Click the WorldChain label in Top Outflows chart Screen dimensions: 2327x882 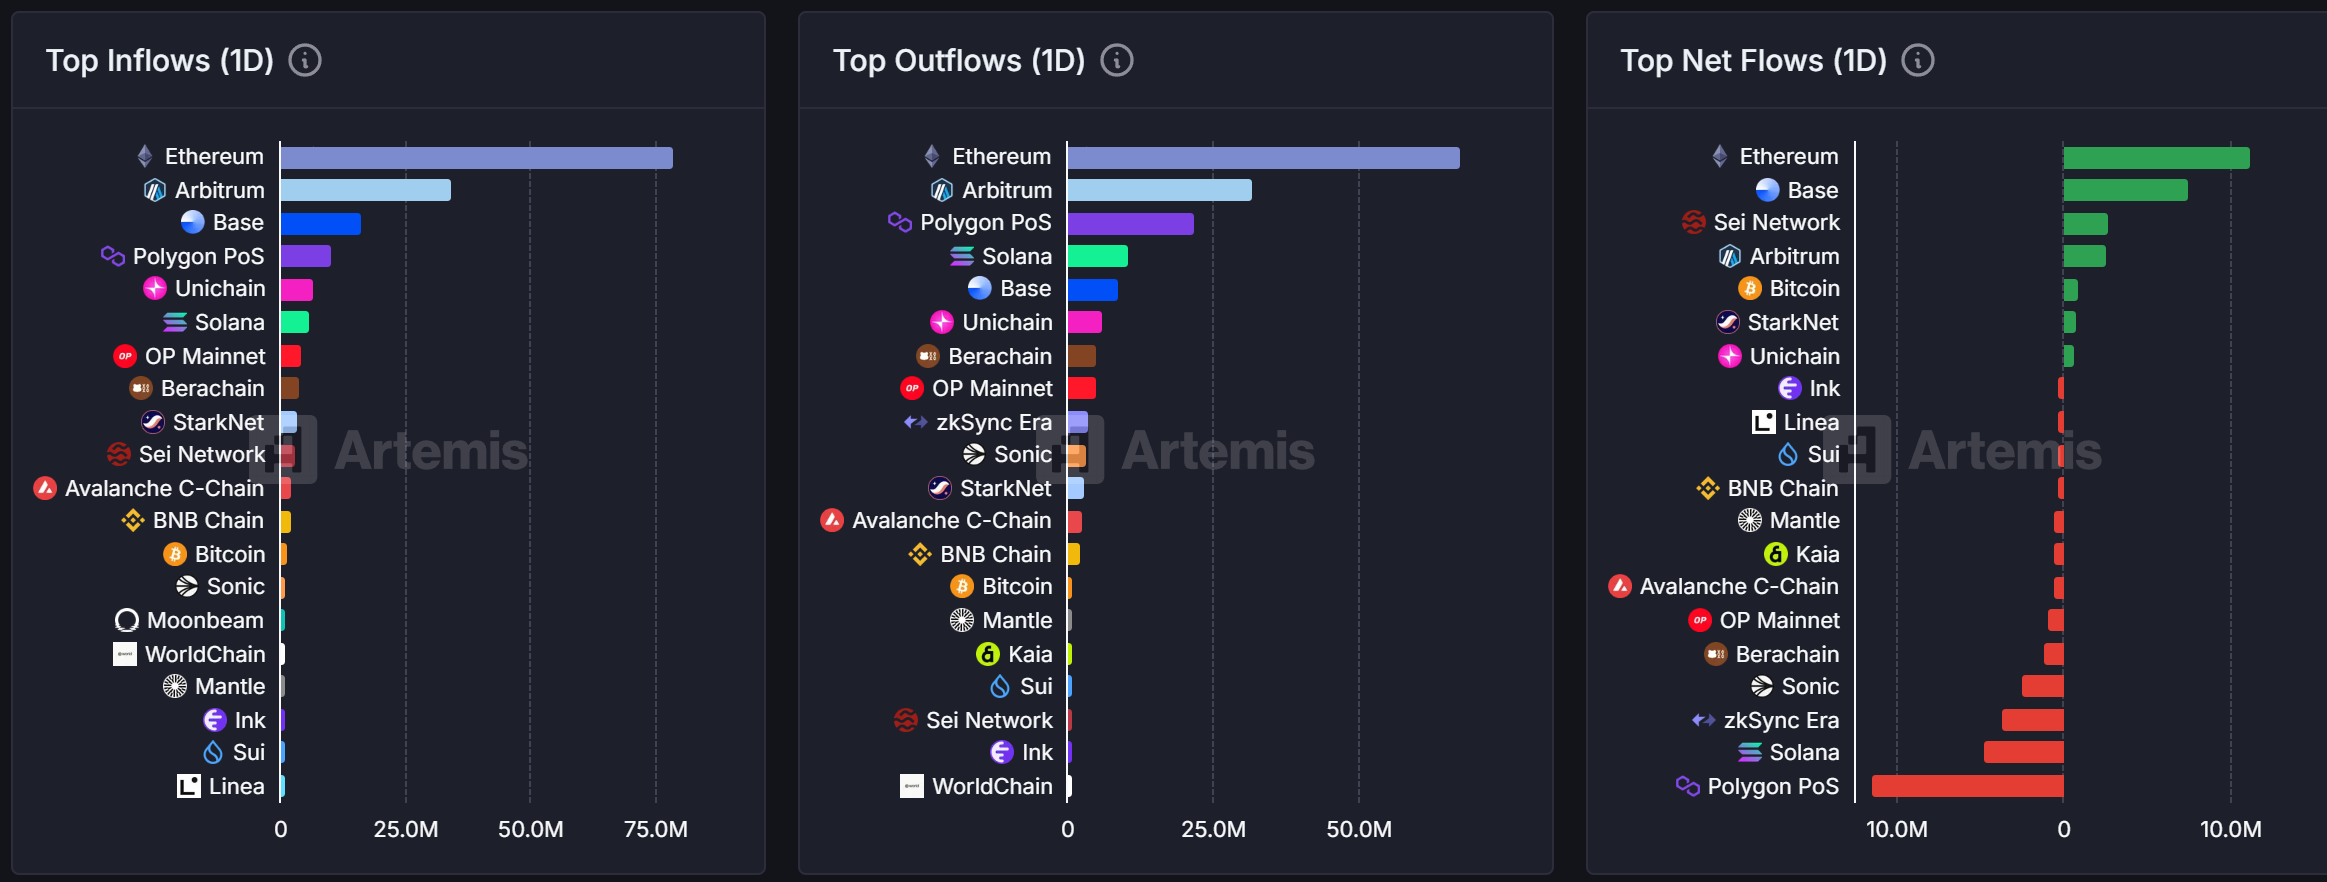993,786
